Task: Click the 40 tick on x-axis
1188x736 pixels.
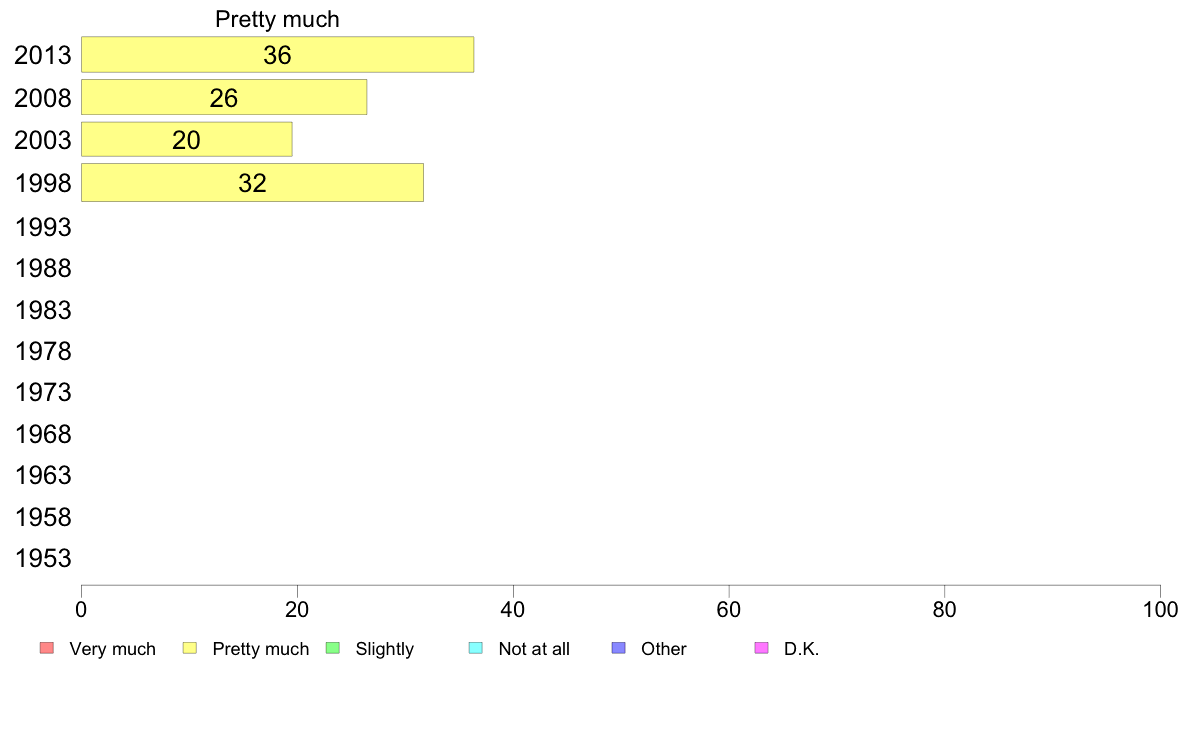Action: pos(513,609)
